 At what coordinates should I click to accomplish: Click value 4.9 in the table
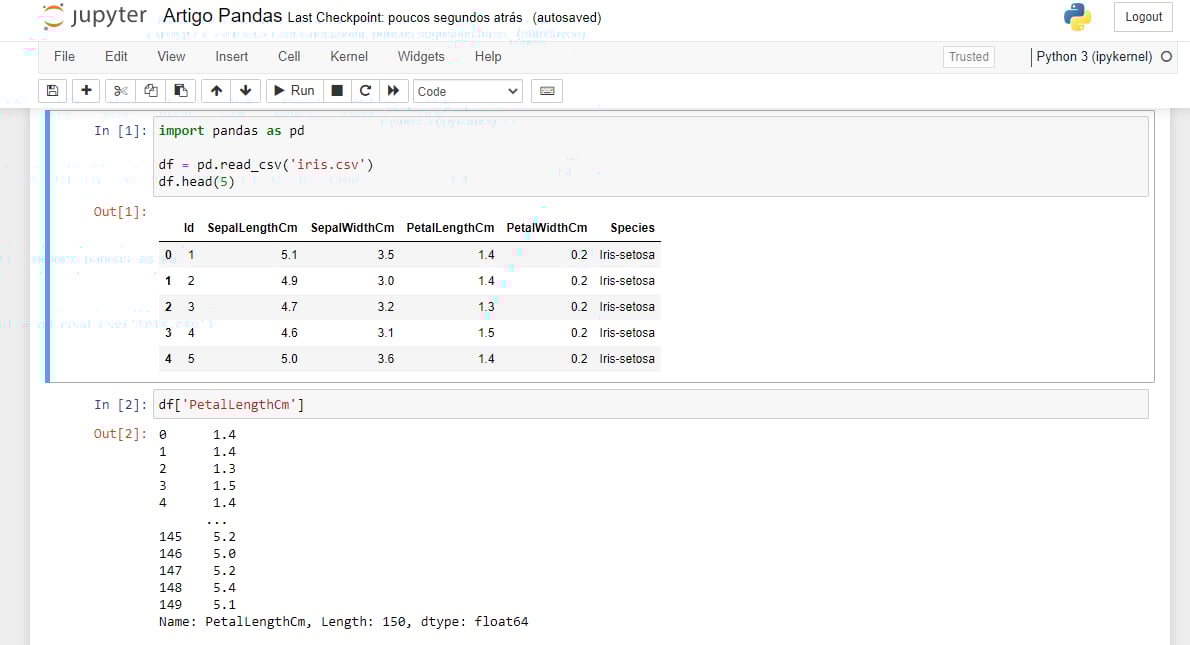289,281
